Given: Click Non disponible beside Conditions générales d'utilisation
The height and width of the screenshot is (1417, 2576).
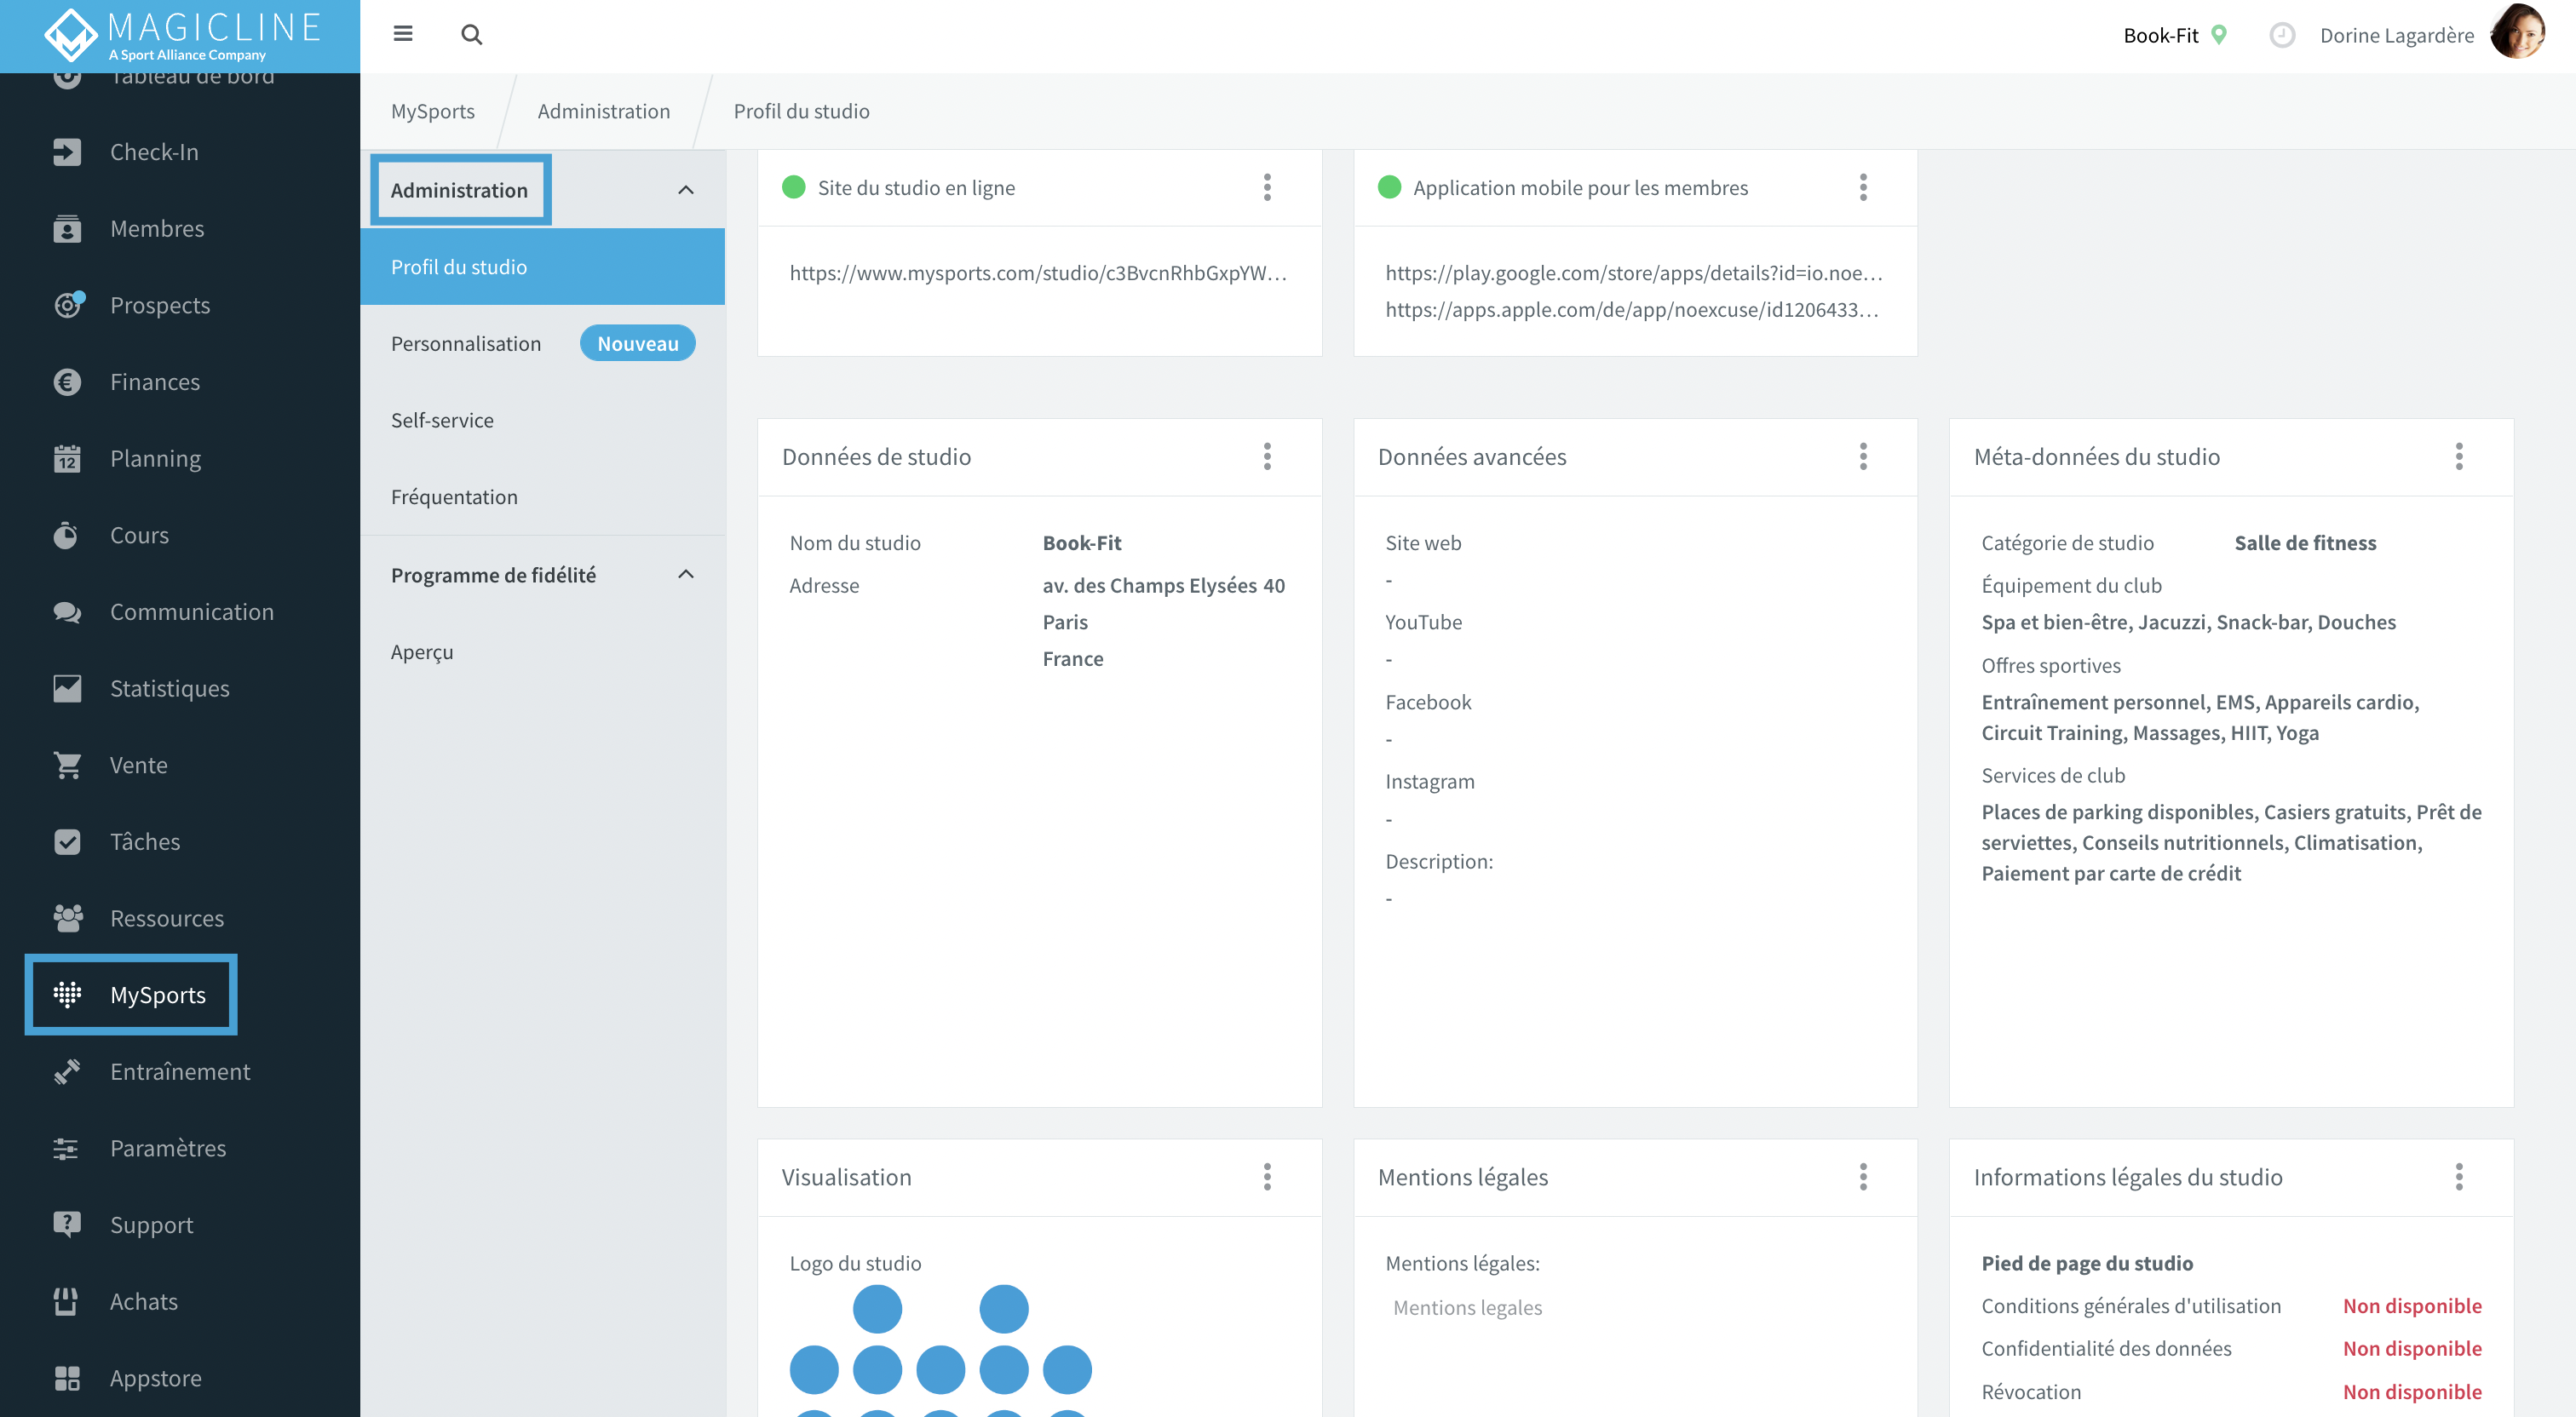Looking at the screenshot, I should (2412, 1306).
